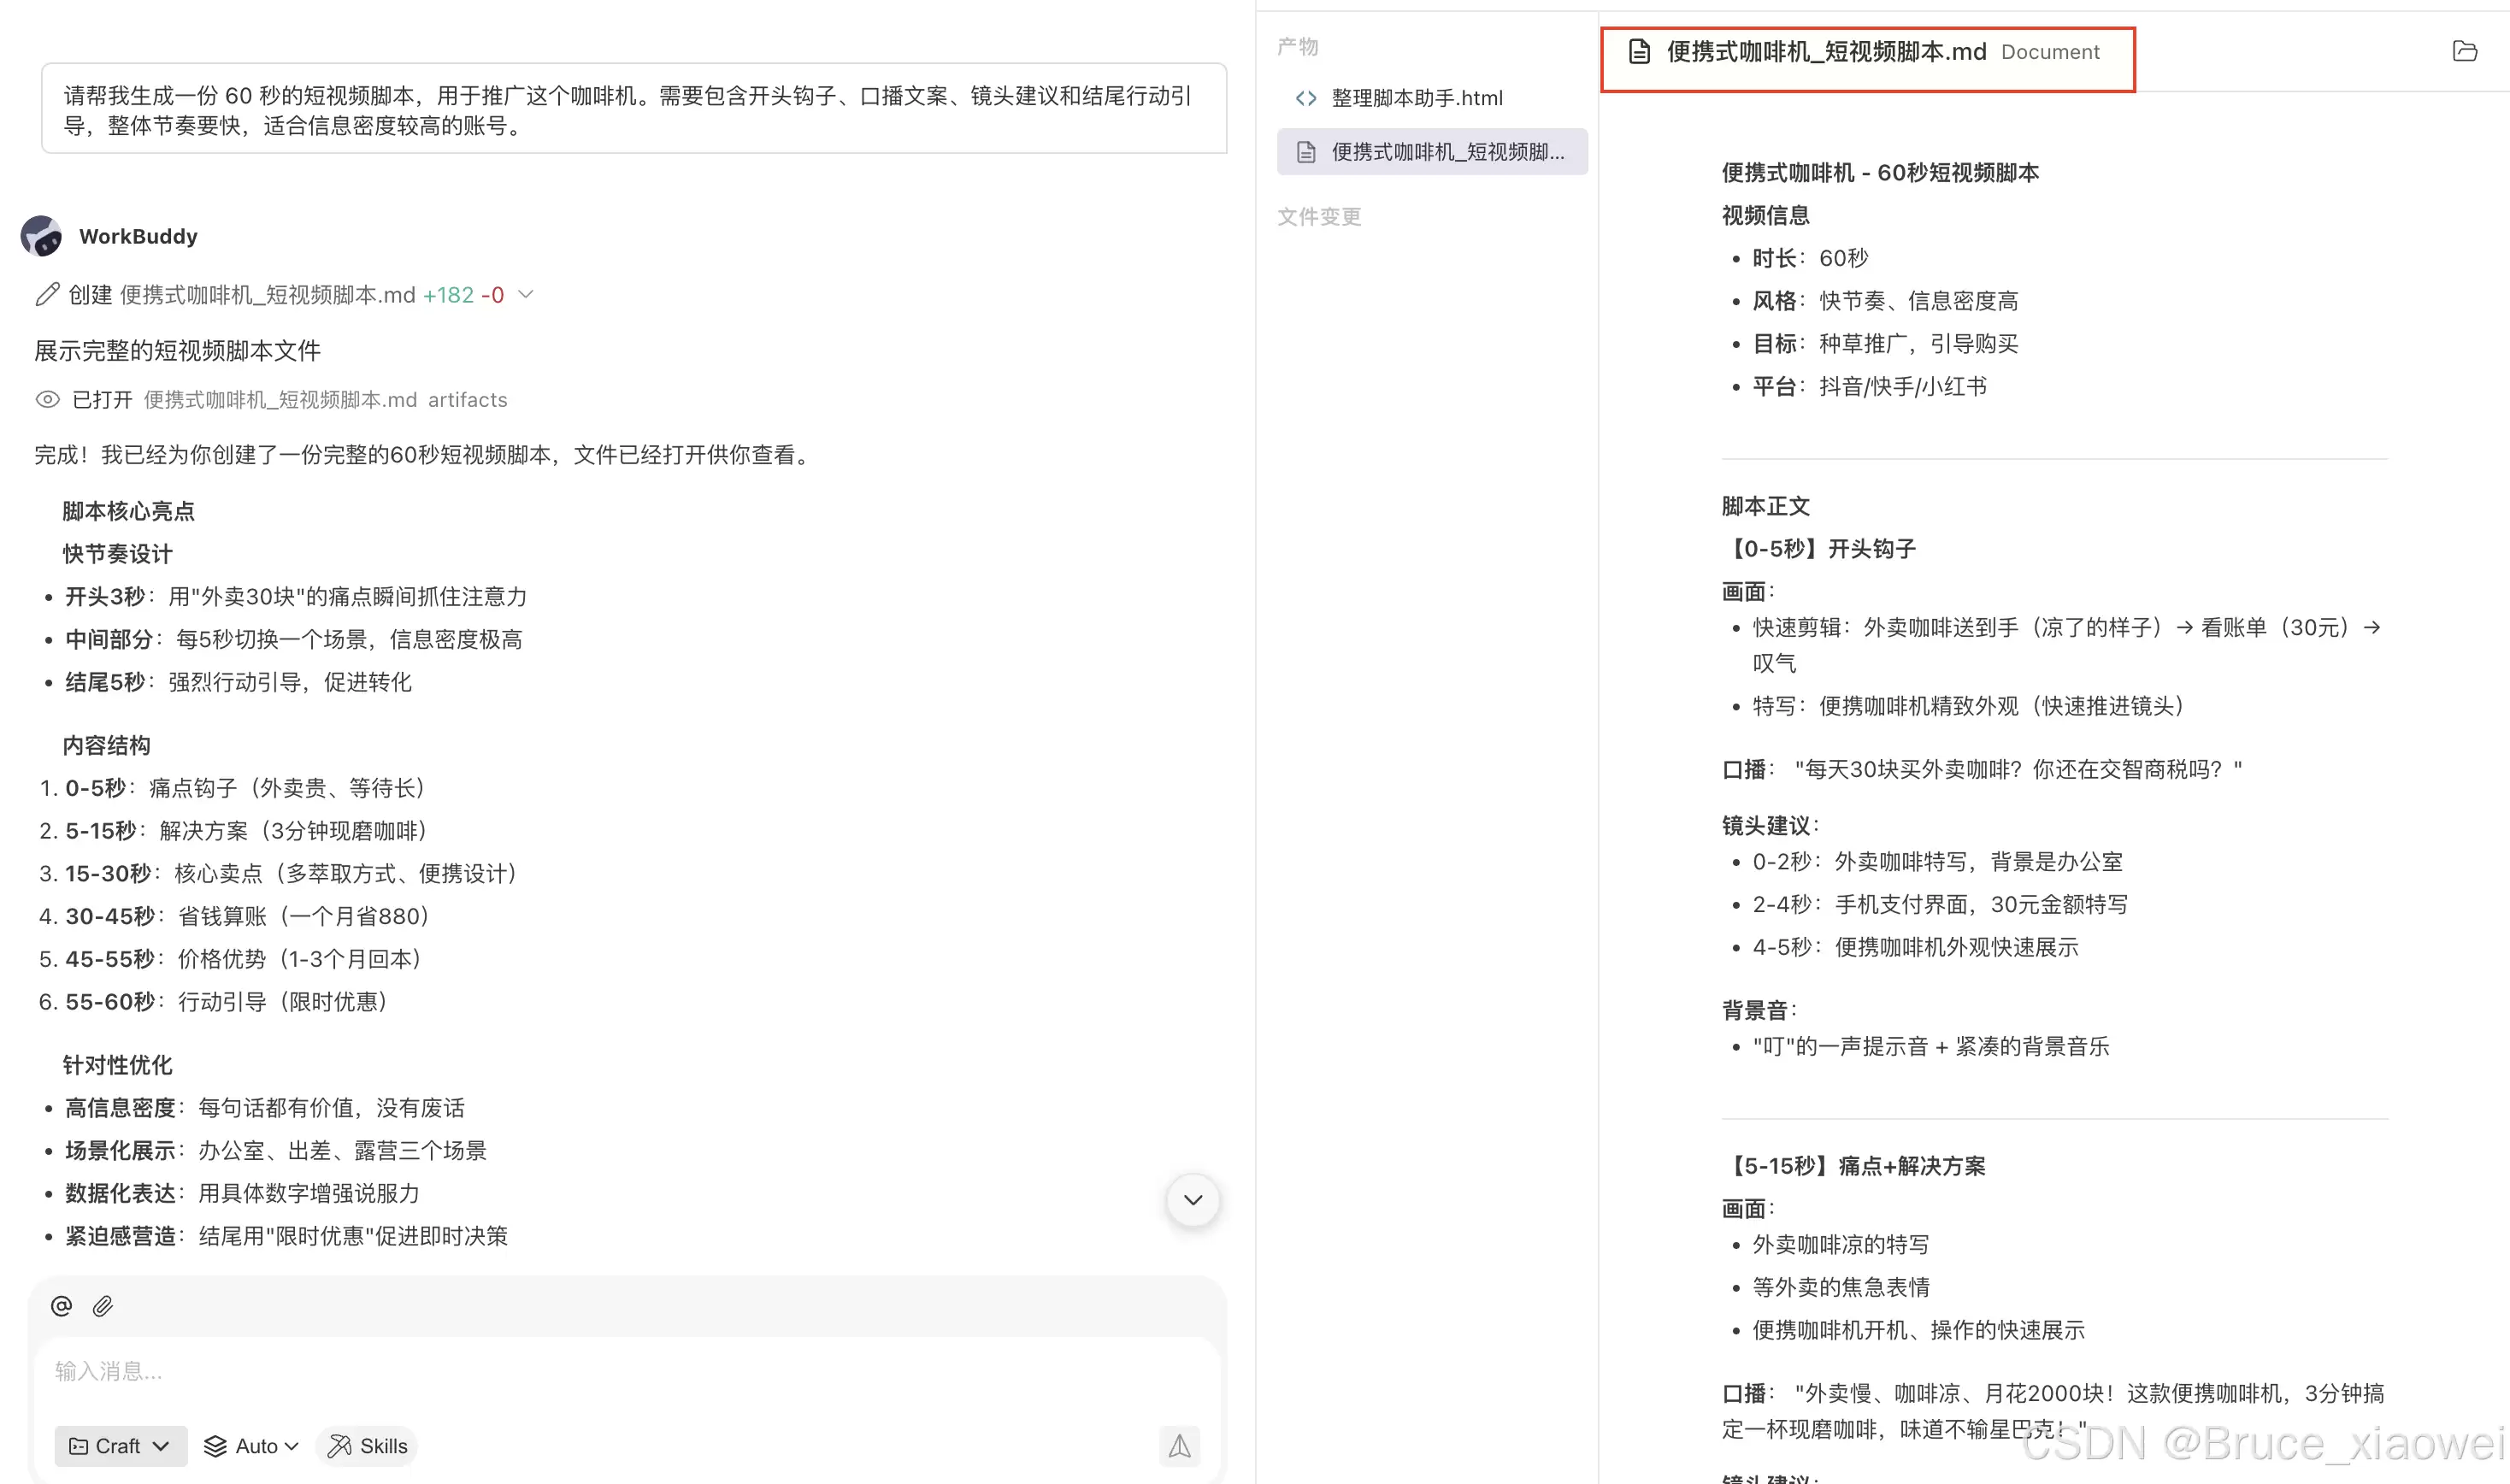This screenshot has width=2510, height=1484.
Task: Click the 输入消息 input field
Action: tap(600, 1371)
